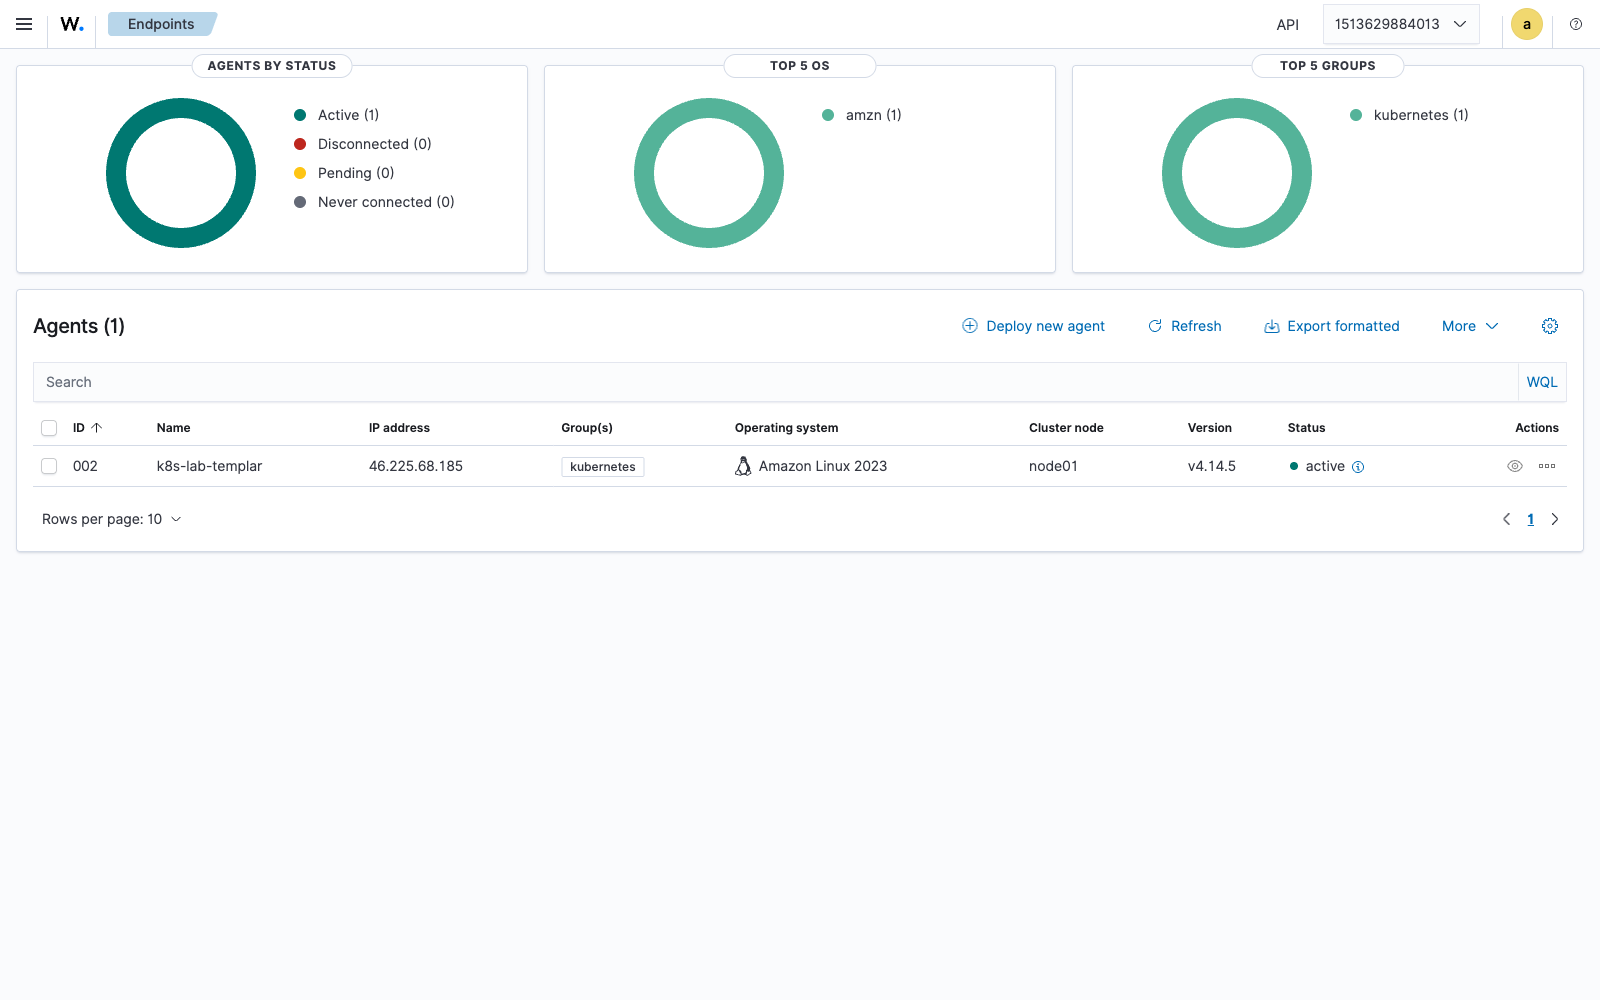Show active status info icon
Screen dimensions: 1600x1000
[x=1358, y=467]
